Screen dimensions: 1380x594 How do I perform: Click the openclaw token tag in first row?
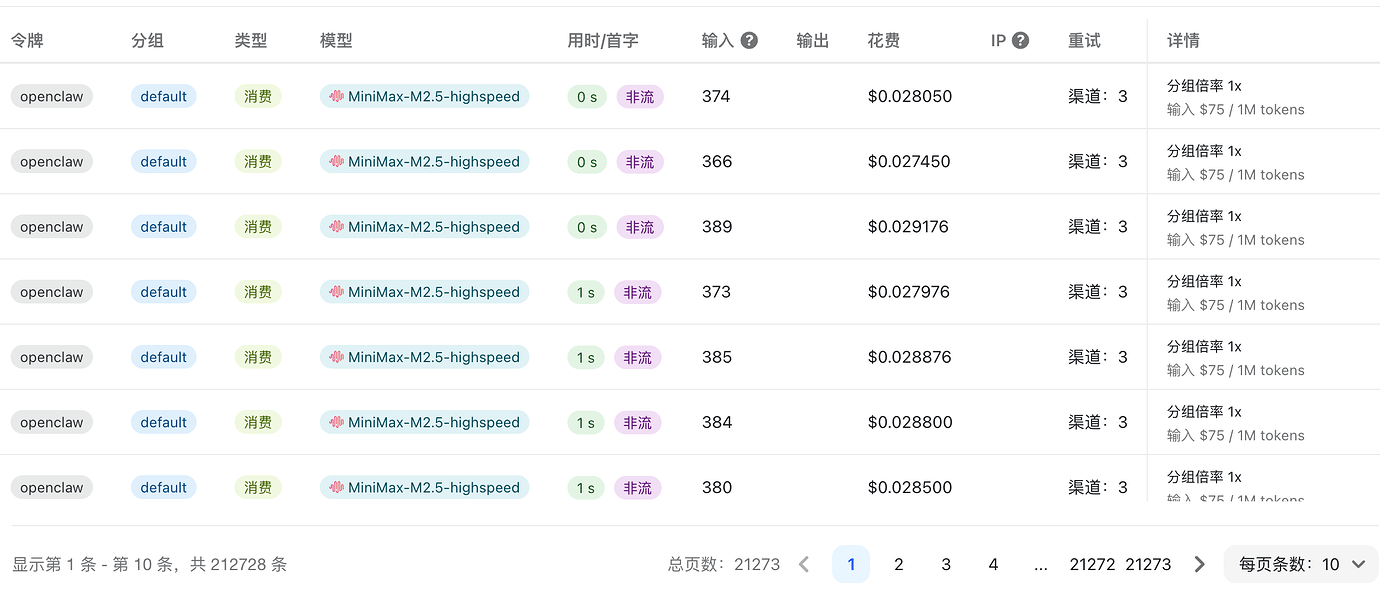(x=52, y=97)
